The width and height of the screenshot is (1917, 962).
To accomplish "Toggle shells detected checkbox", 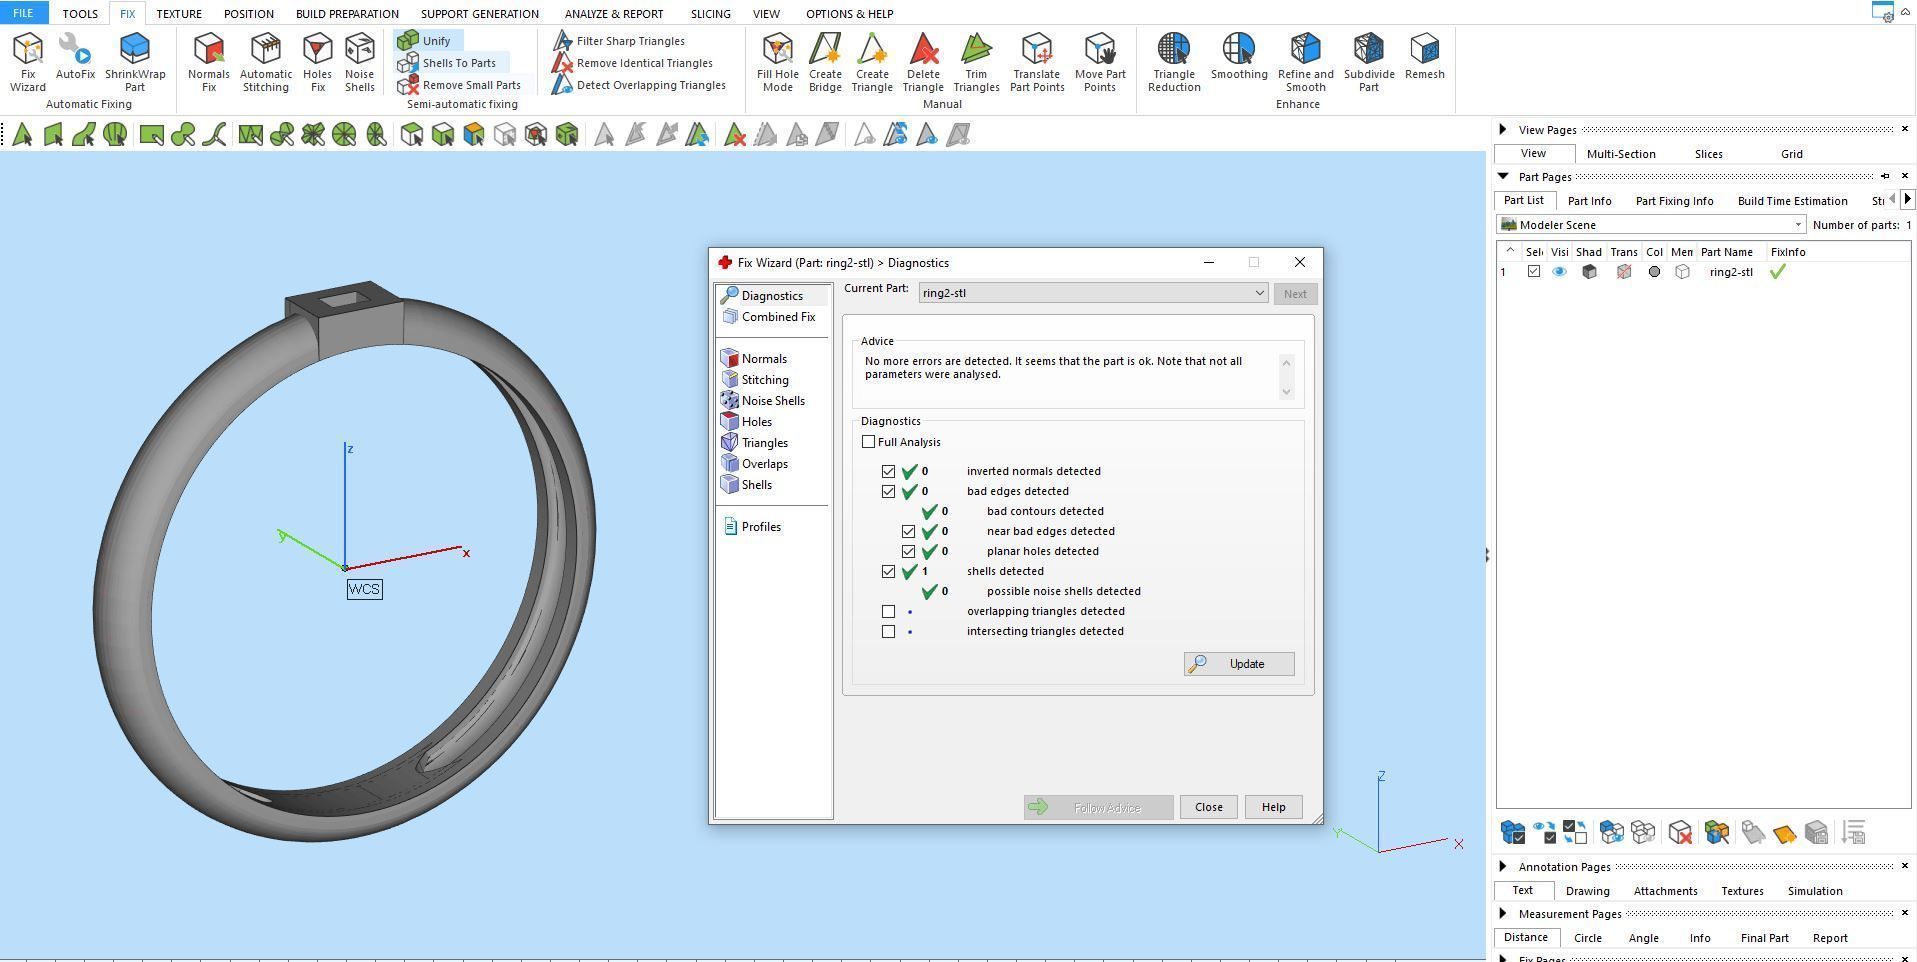I will tap(888, 571).
